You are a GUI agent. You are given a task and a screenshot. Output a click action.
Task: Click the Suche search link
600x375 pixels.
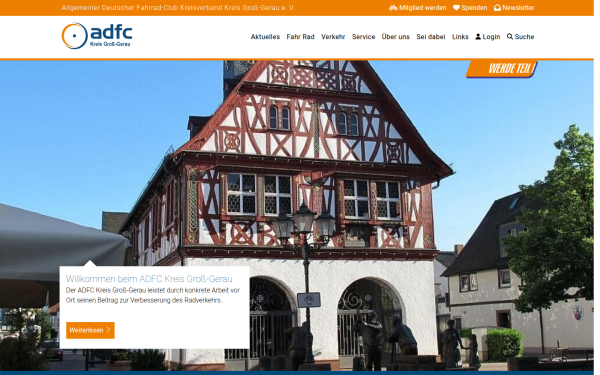coord(520,37)
